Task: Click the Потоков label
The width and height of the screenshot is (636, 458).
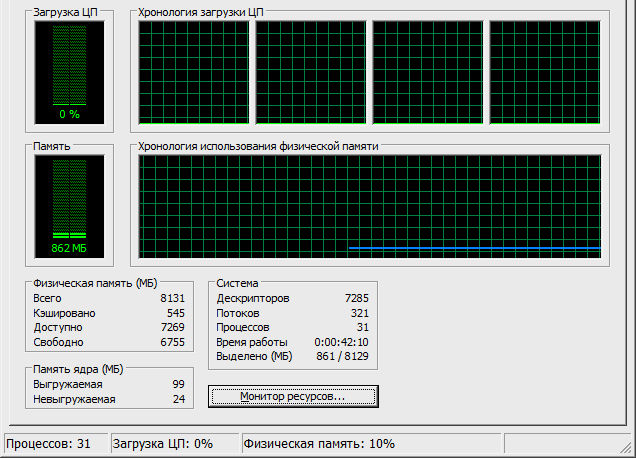Action: (x=238, y=313)
